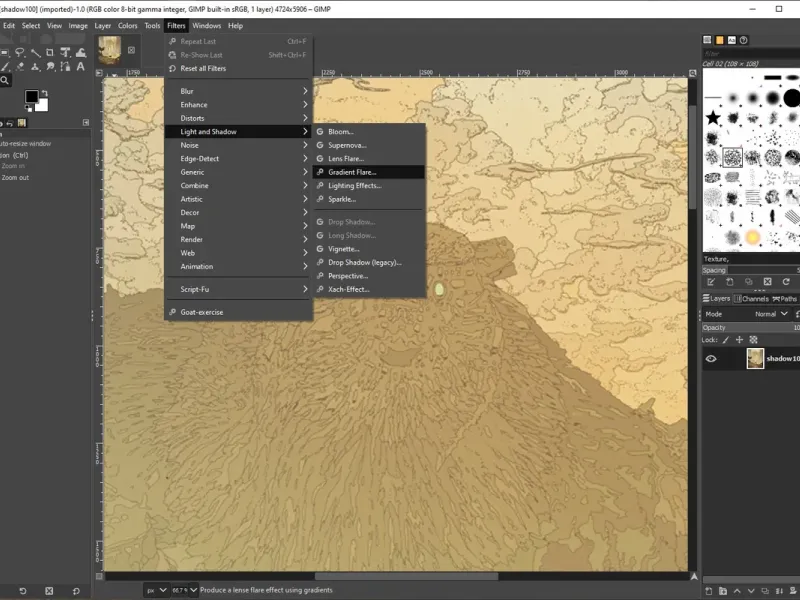
Task: Toggle visibility of the shadow100 layer
Action: click(711, 359)
